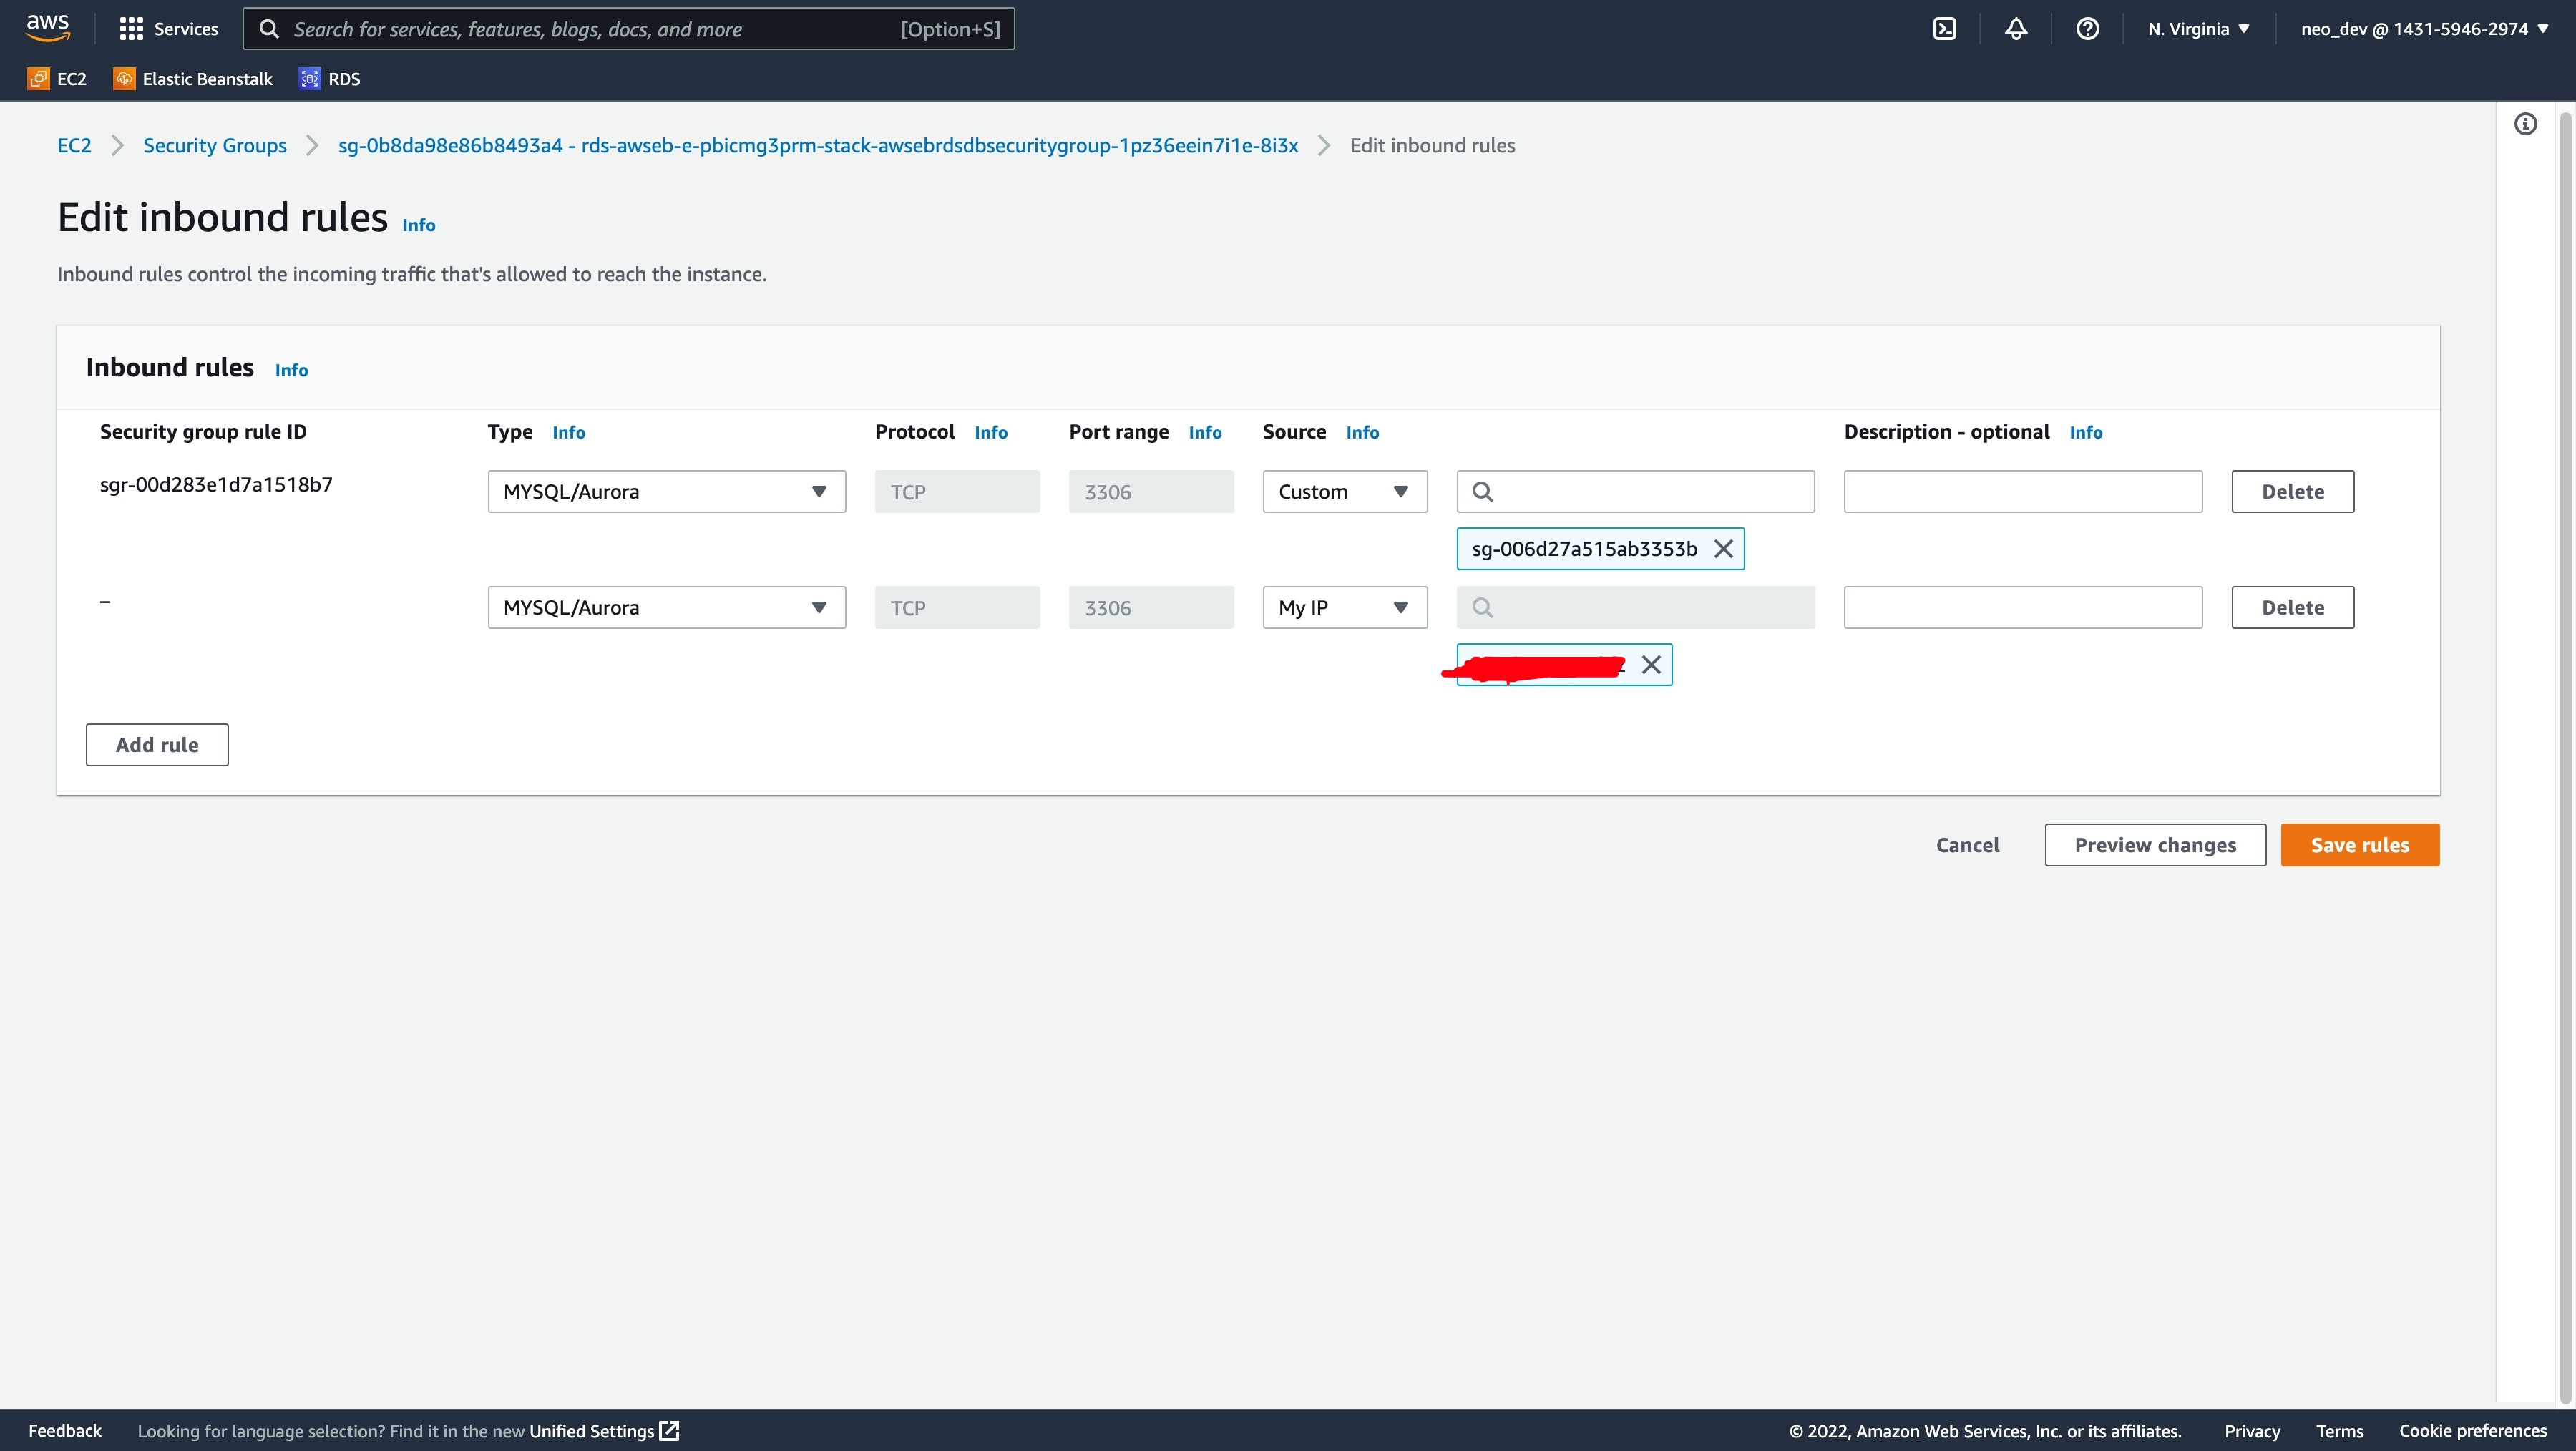
Task: Remove the redacted My IP source tag
Action: click(x=1651, y=665)
